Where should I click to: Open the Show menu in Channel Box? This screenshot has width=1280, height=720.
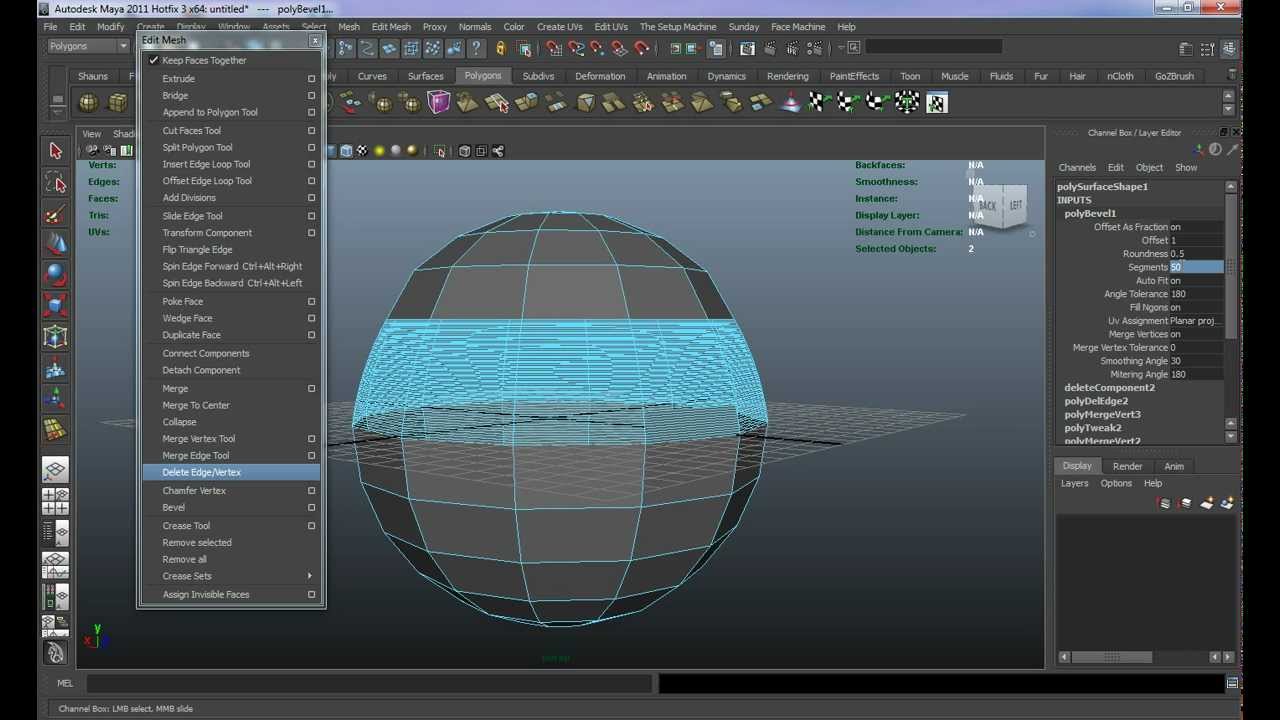click(x=1186, y=167)
